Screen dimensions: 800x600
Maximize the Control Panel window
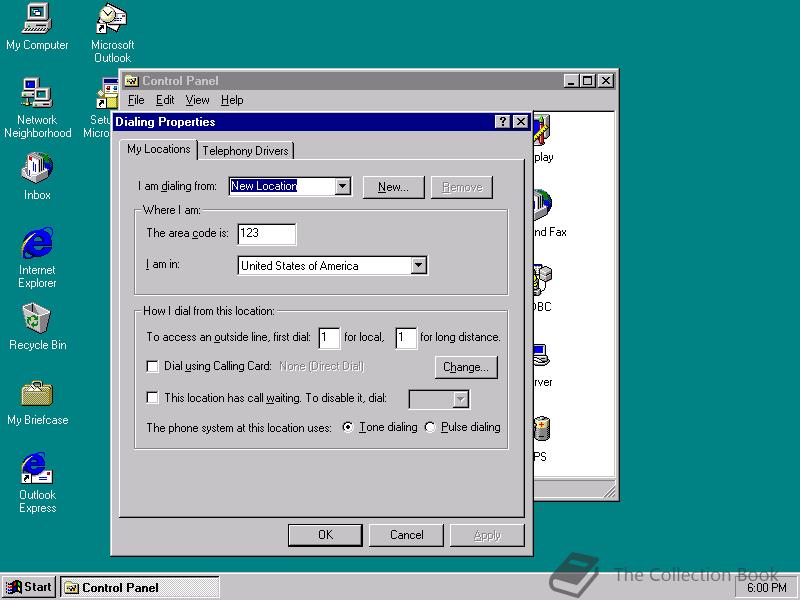coord(588,81)
